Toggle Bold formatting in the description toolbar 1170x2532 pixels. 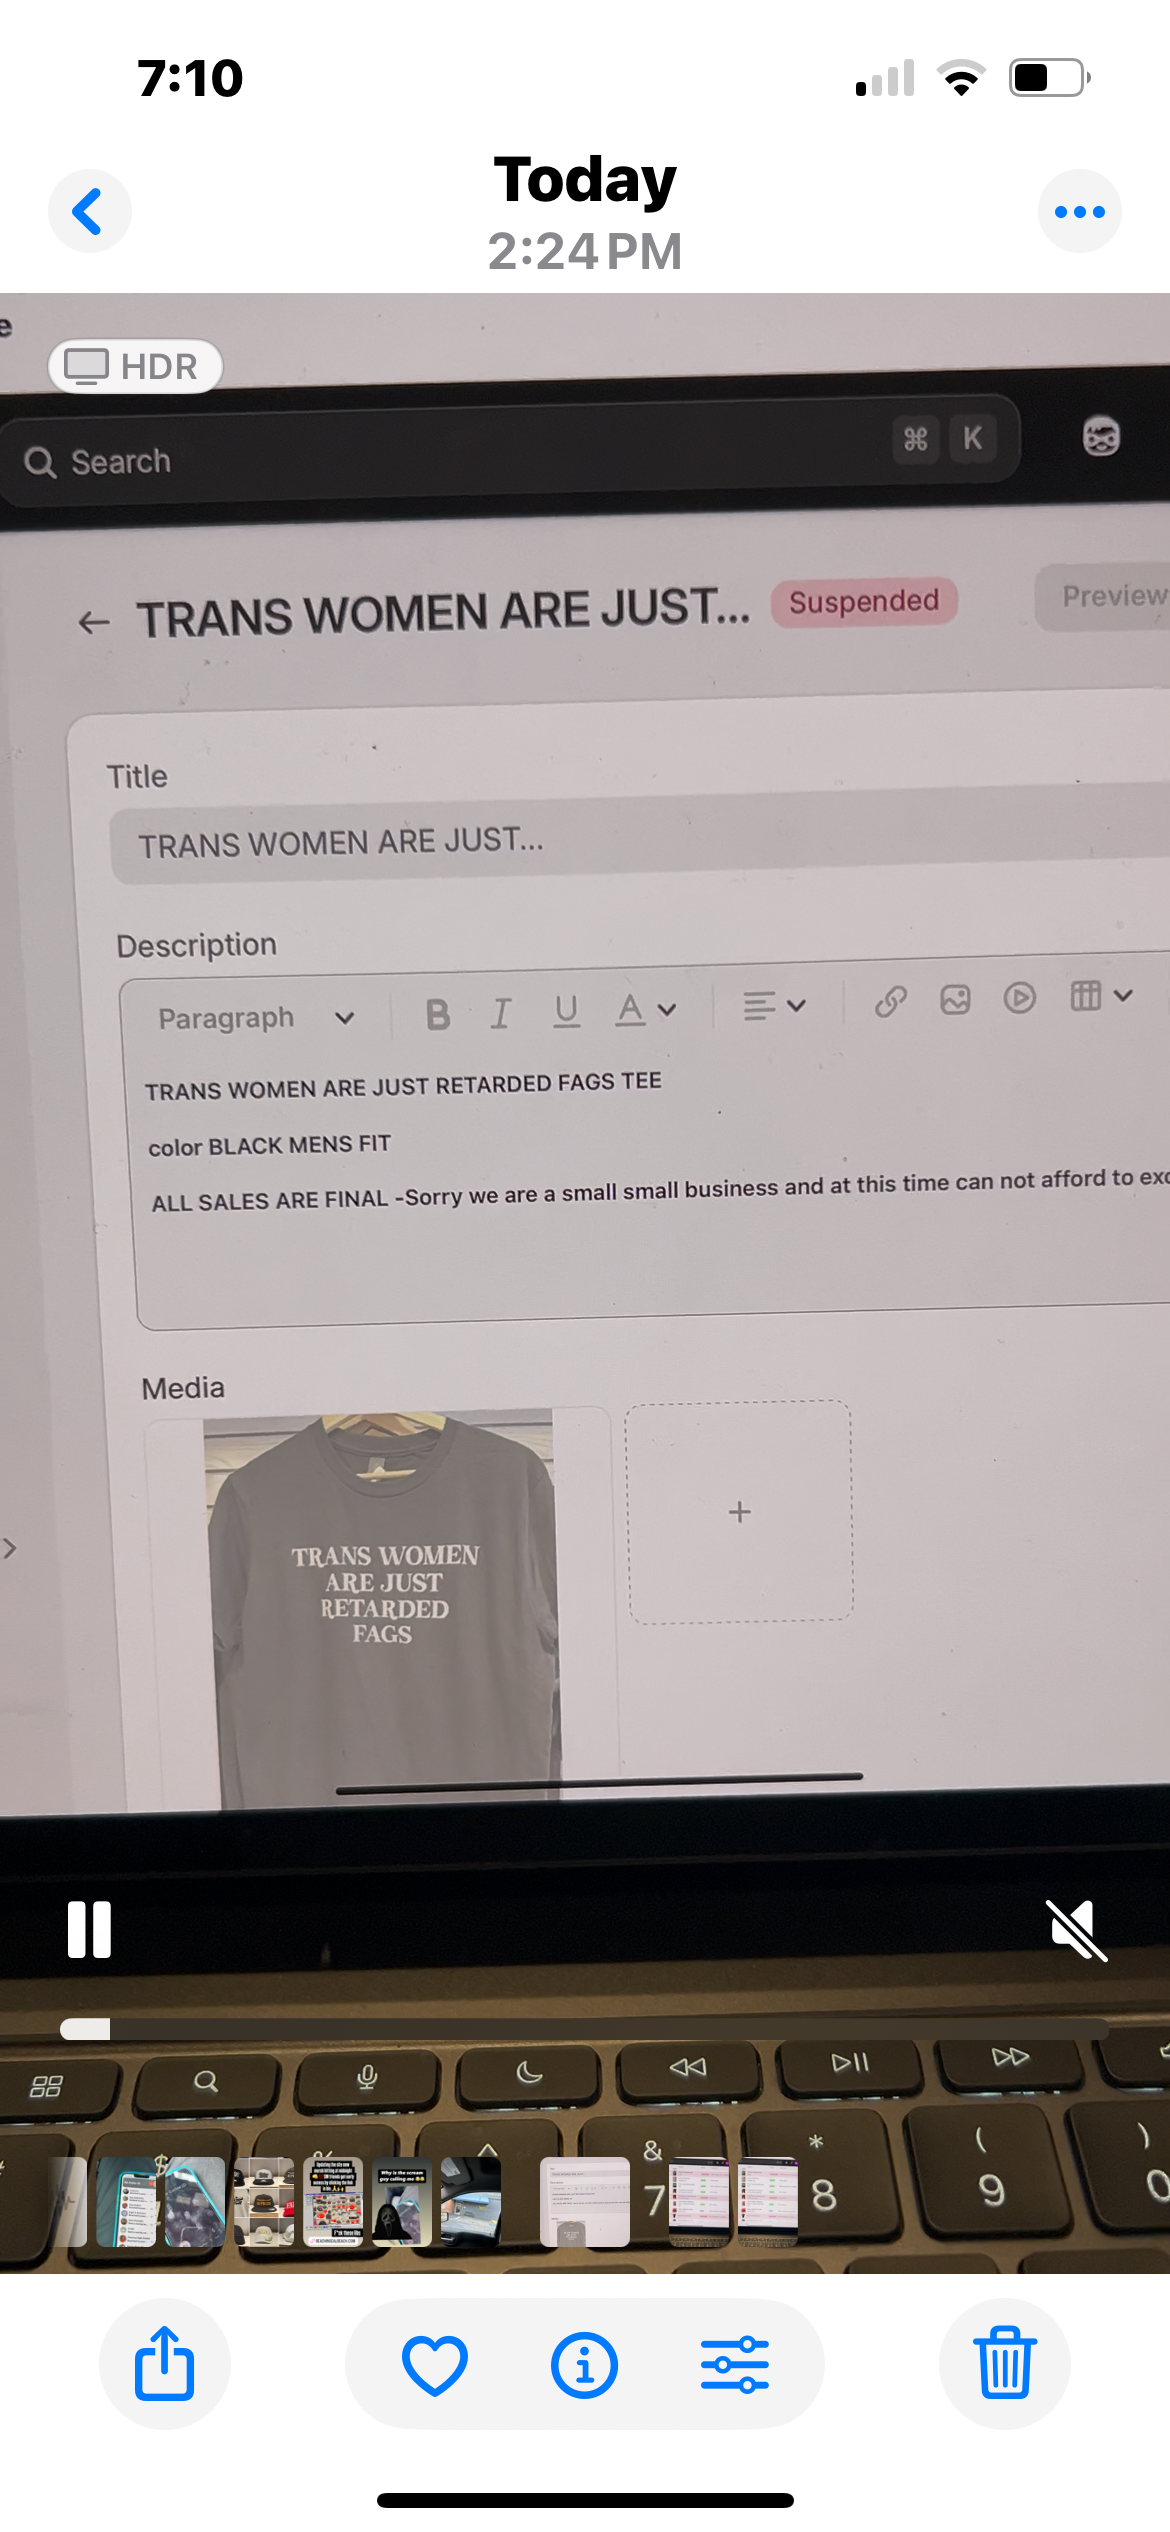coord(437,1014)
